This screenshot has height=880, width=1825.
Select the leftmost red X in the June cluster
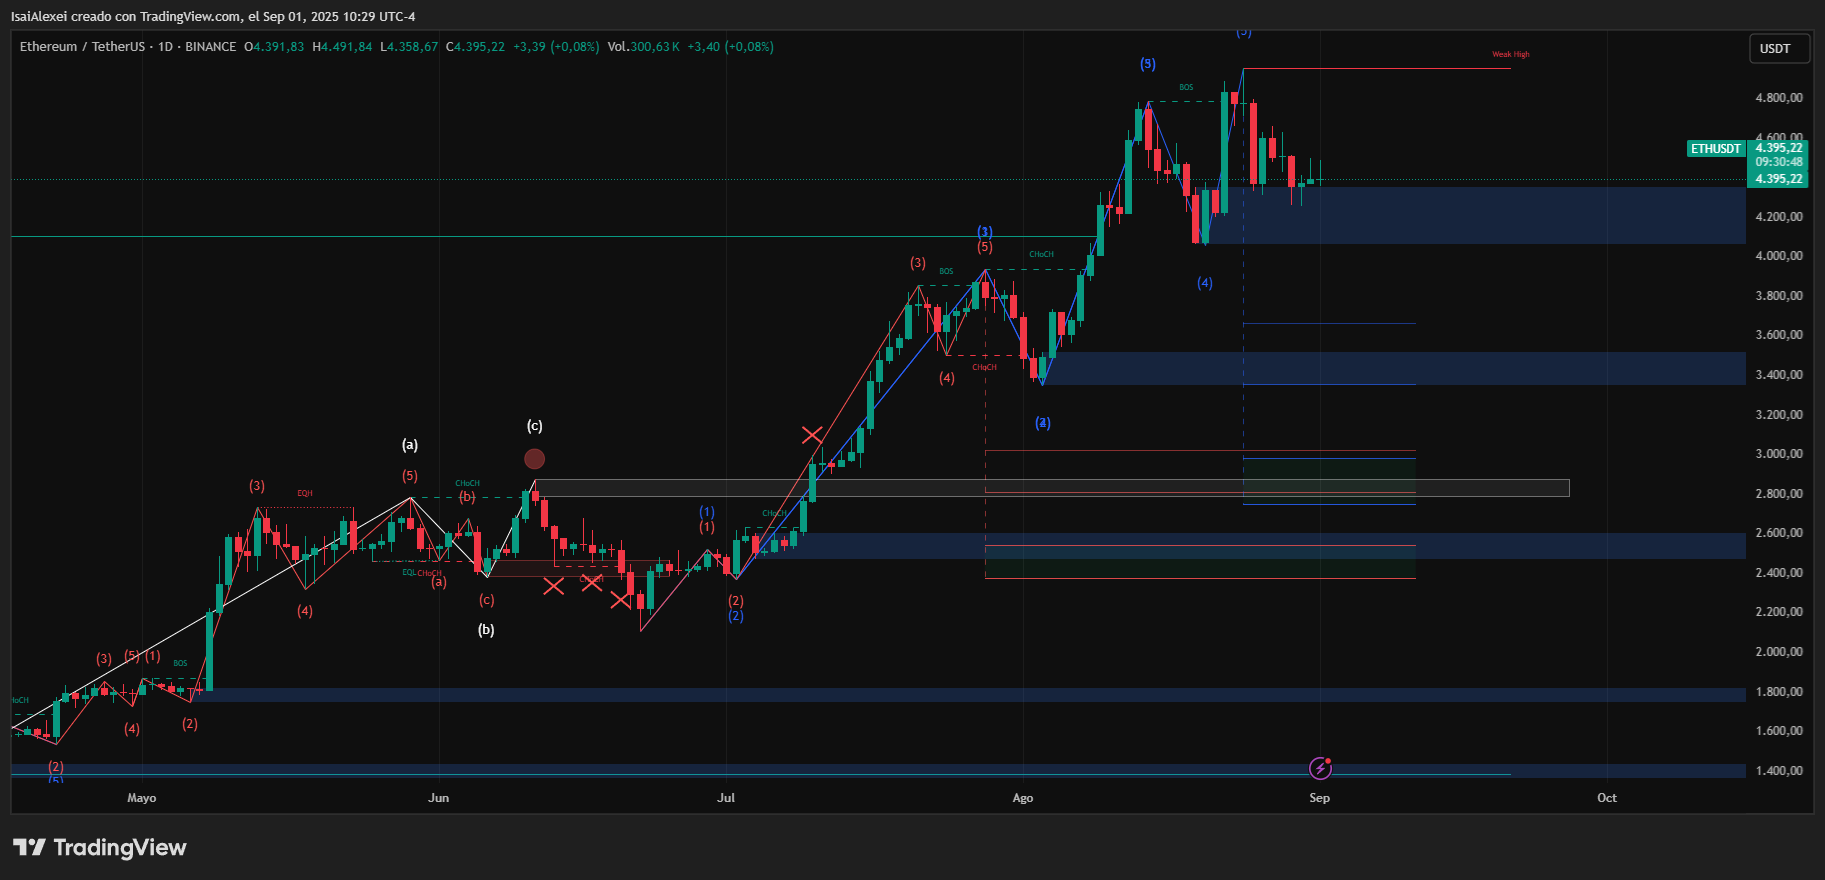tap(553, 586)
